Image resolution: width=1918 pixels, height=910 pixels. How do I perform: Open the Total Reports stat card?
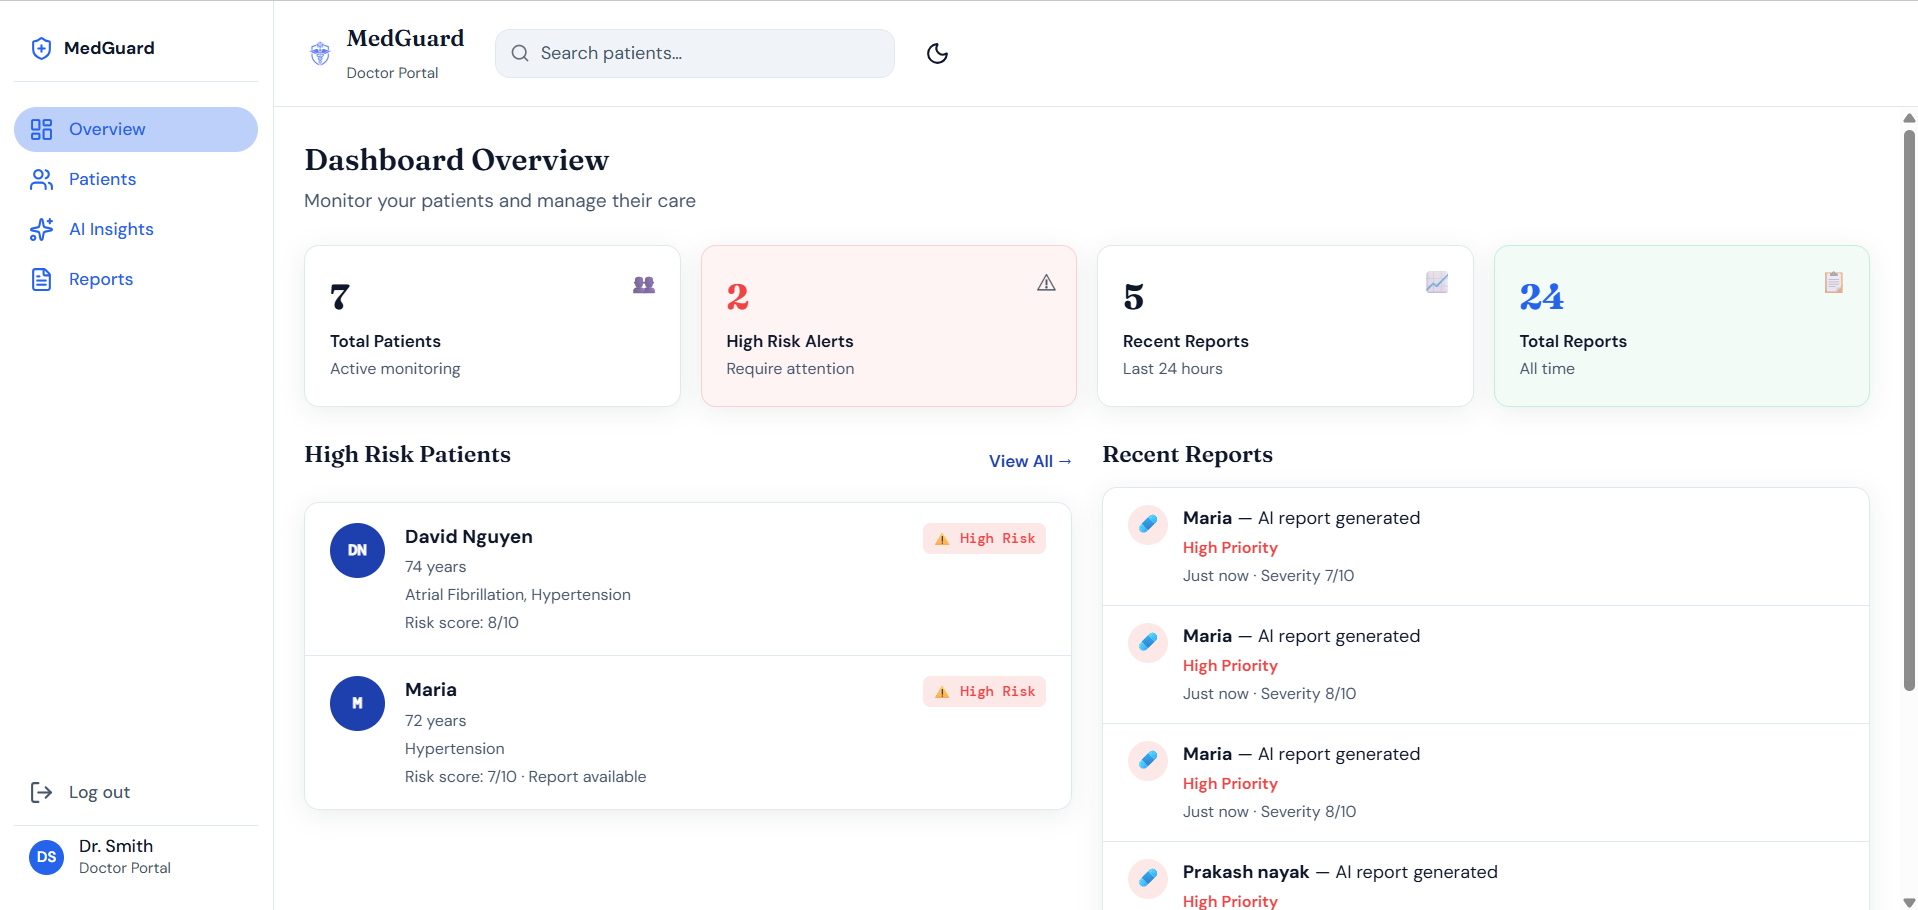(1682, 326)
